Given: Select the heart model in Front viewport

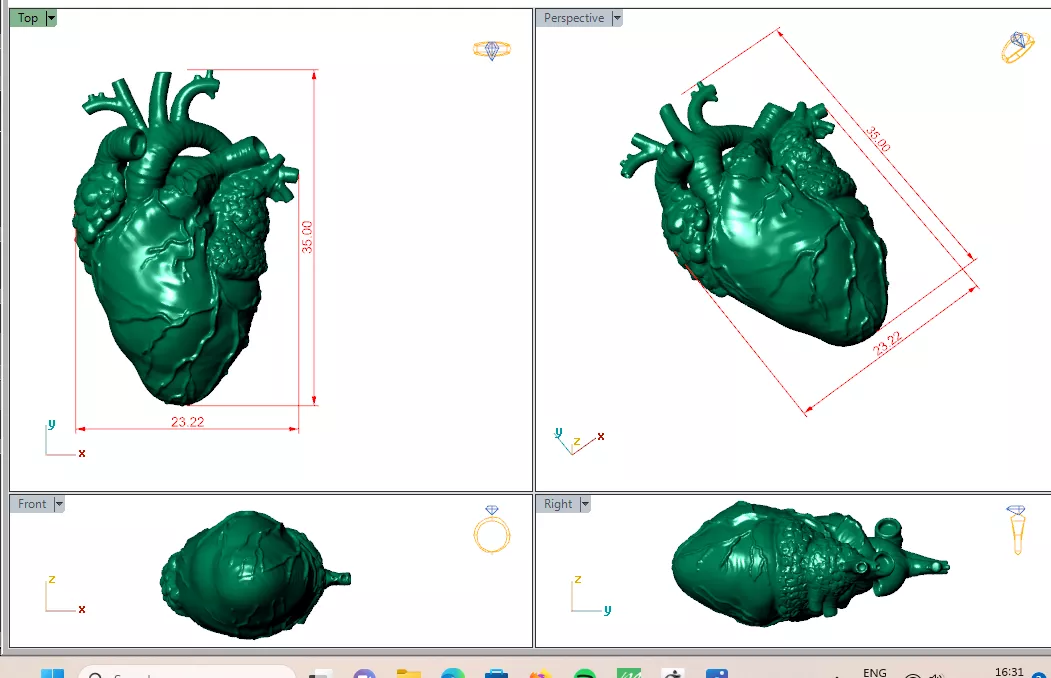Looking at the screenshot, I should pos(255,574).
